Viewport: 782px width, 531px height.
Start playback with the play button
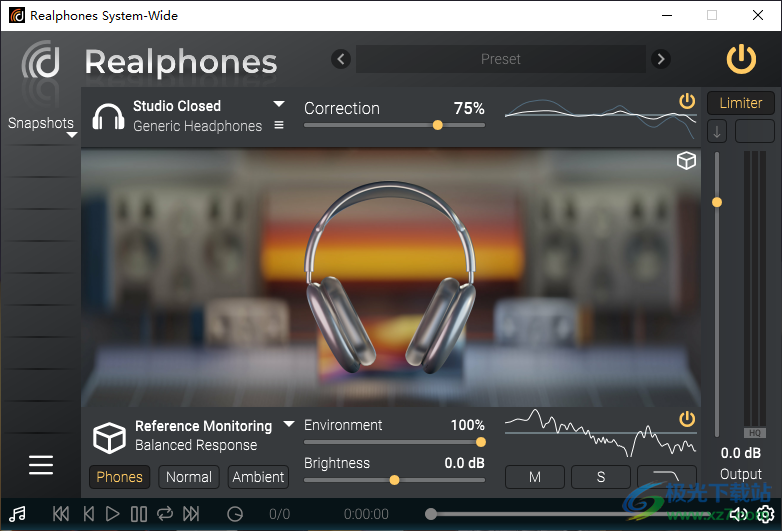[113, 514]
